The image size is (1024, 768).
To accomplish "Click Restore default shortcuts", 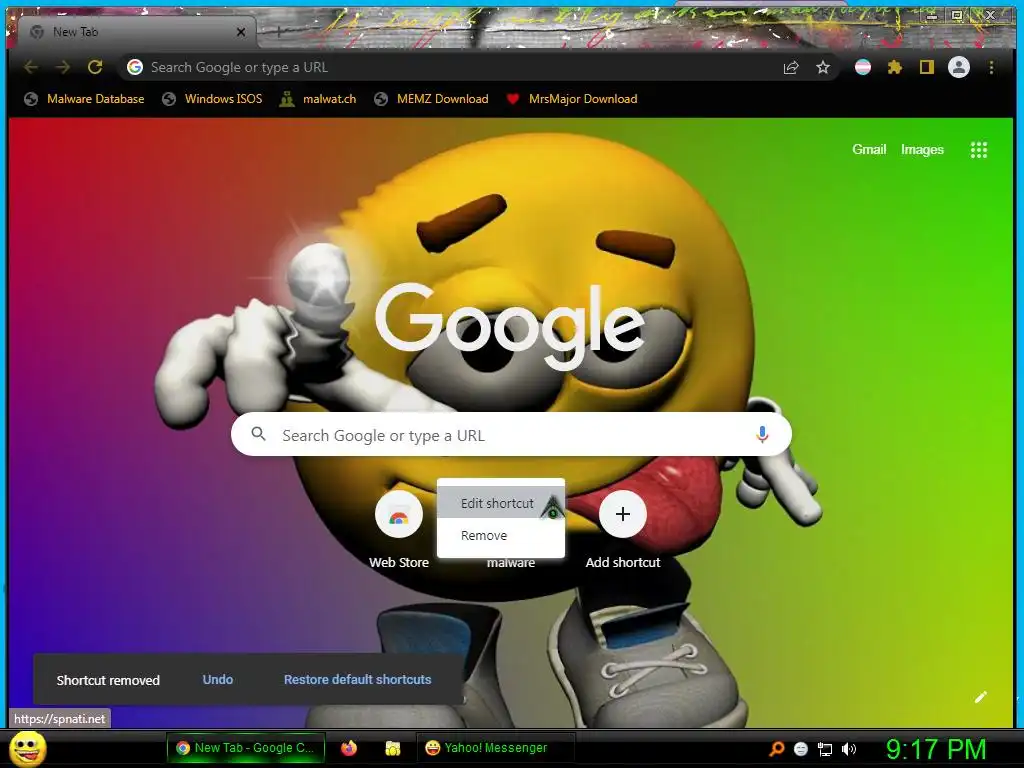I will click(x=357, y=680).
